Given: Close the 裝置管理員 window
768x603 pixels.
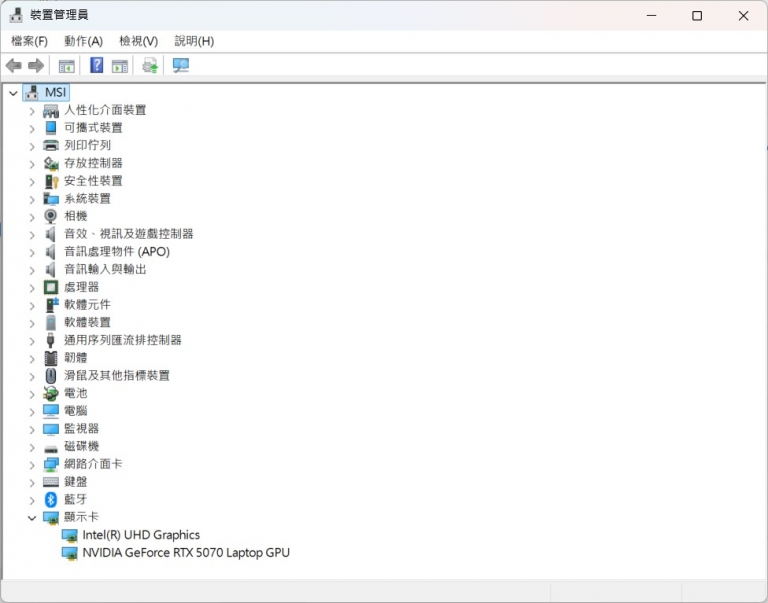Looking at the screenshot, I should pos(743,16).
